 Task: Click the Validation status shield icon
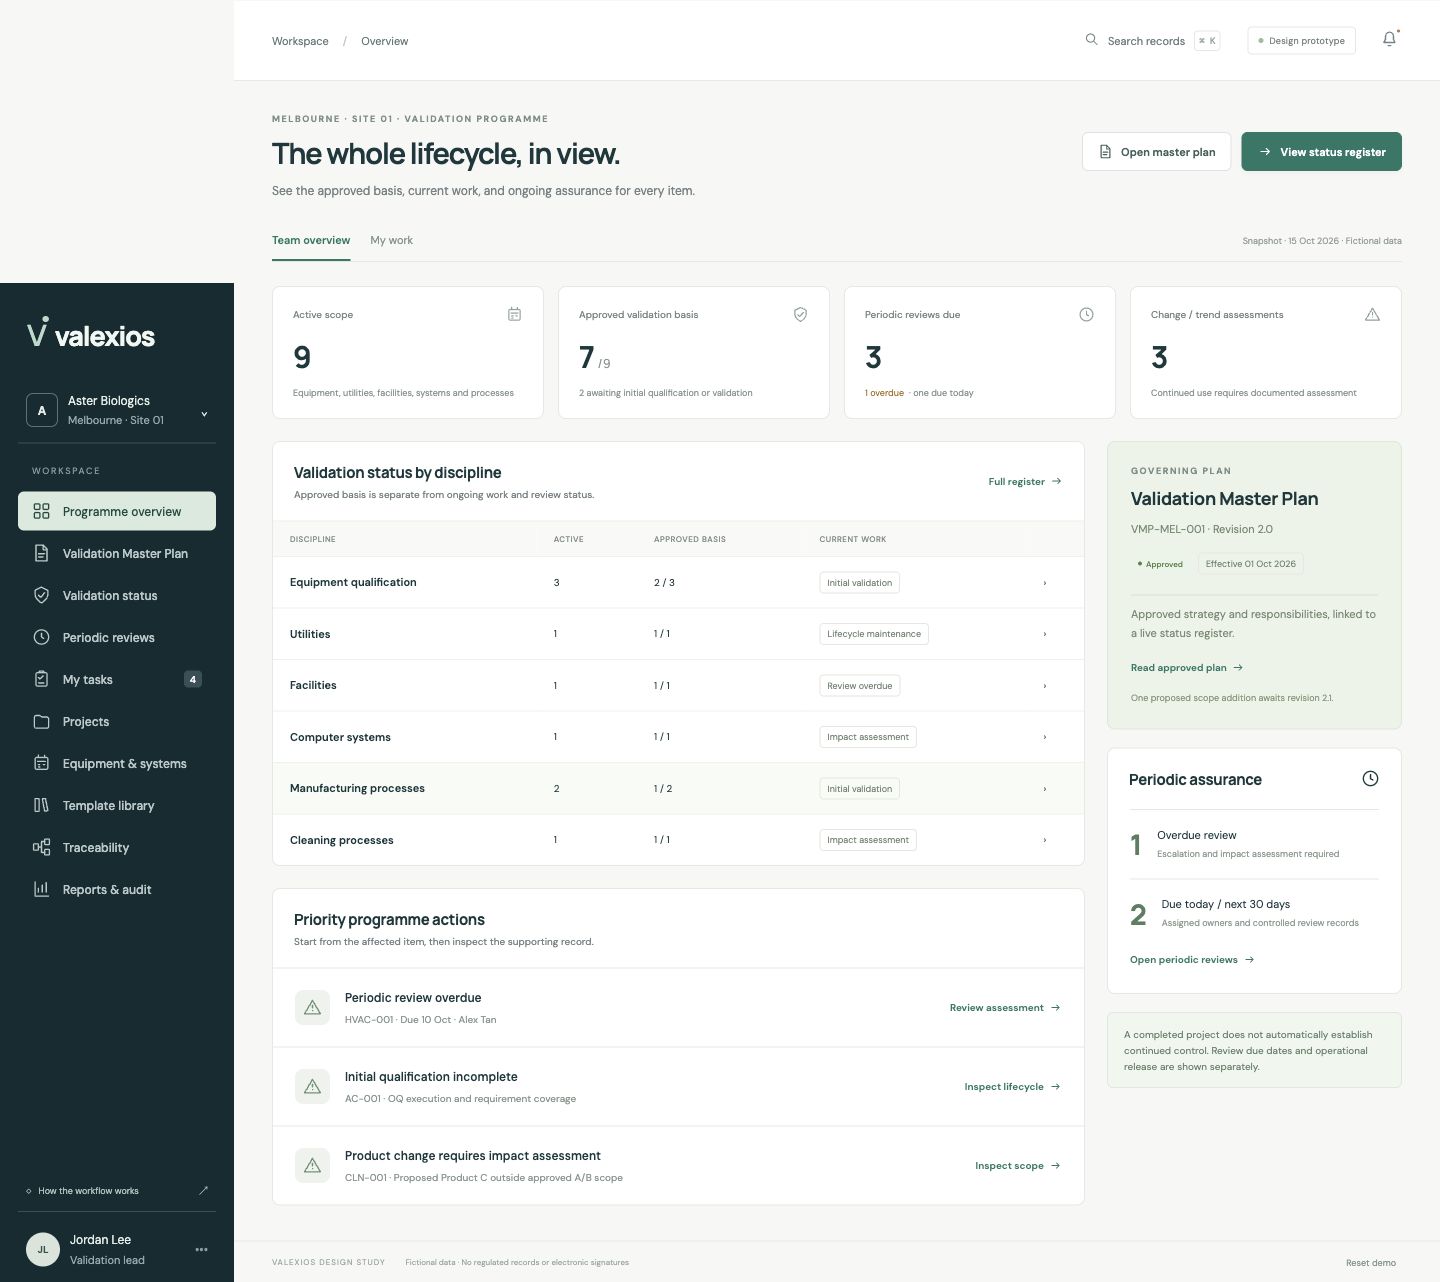click(x=41, y=595)
